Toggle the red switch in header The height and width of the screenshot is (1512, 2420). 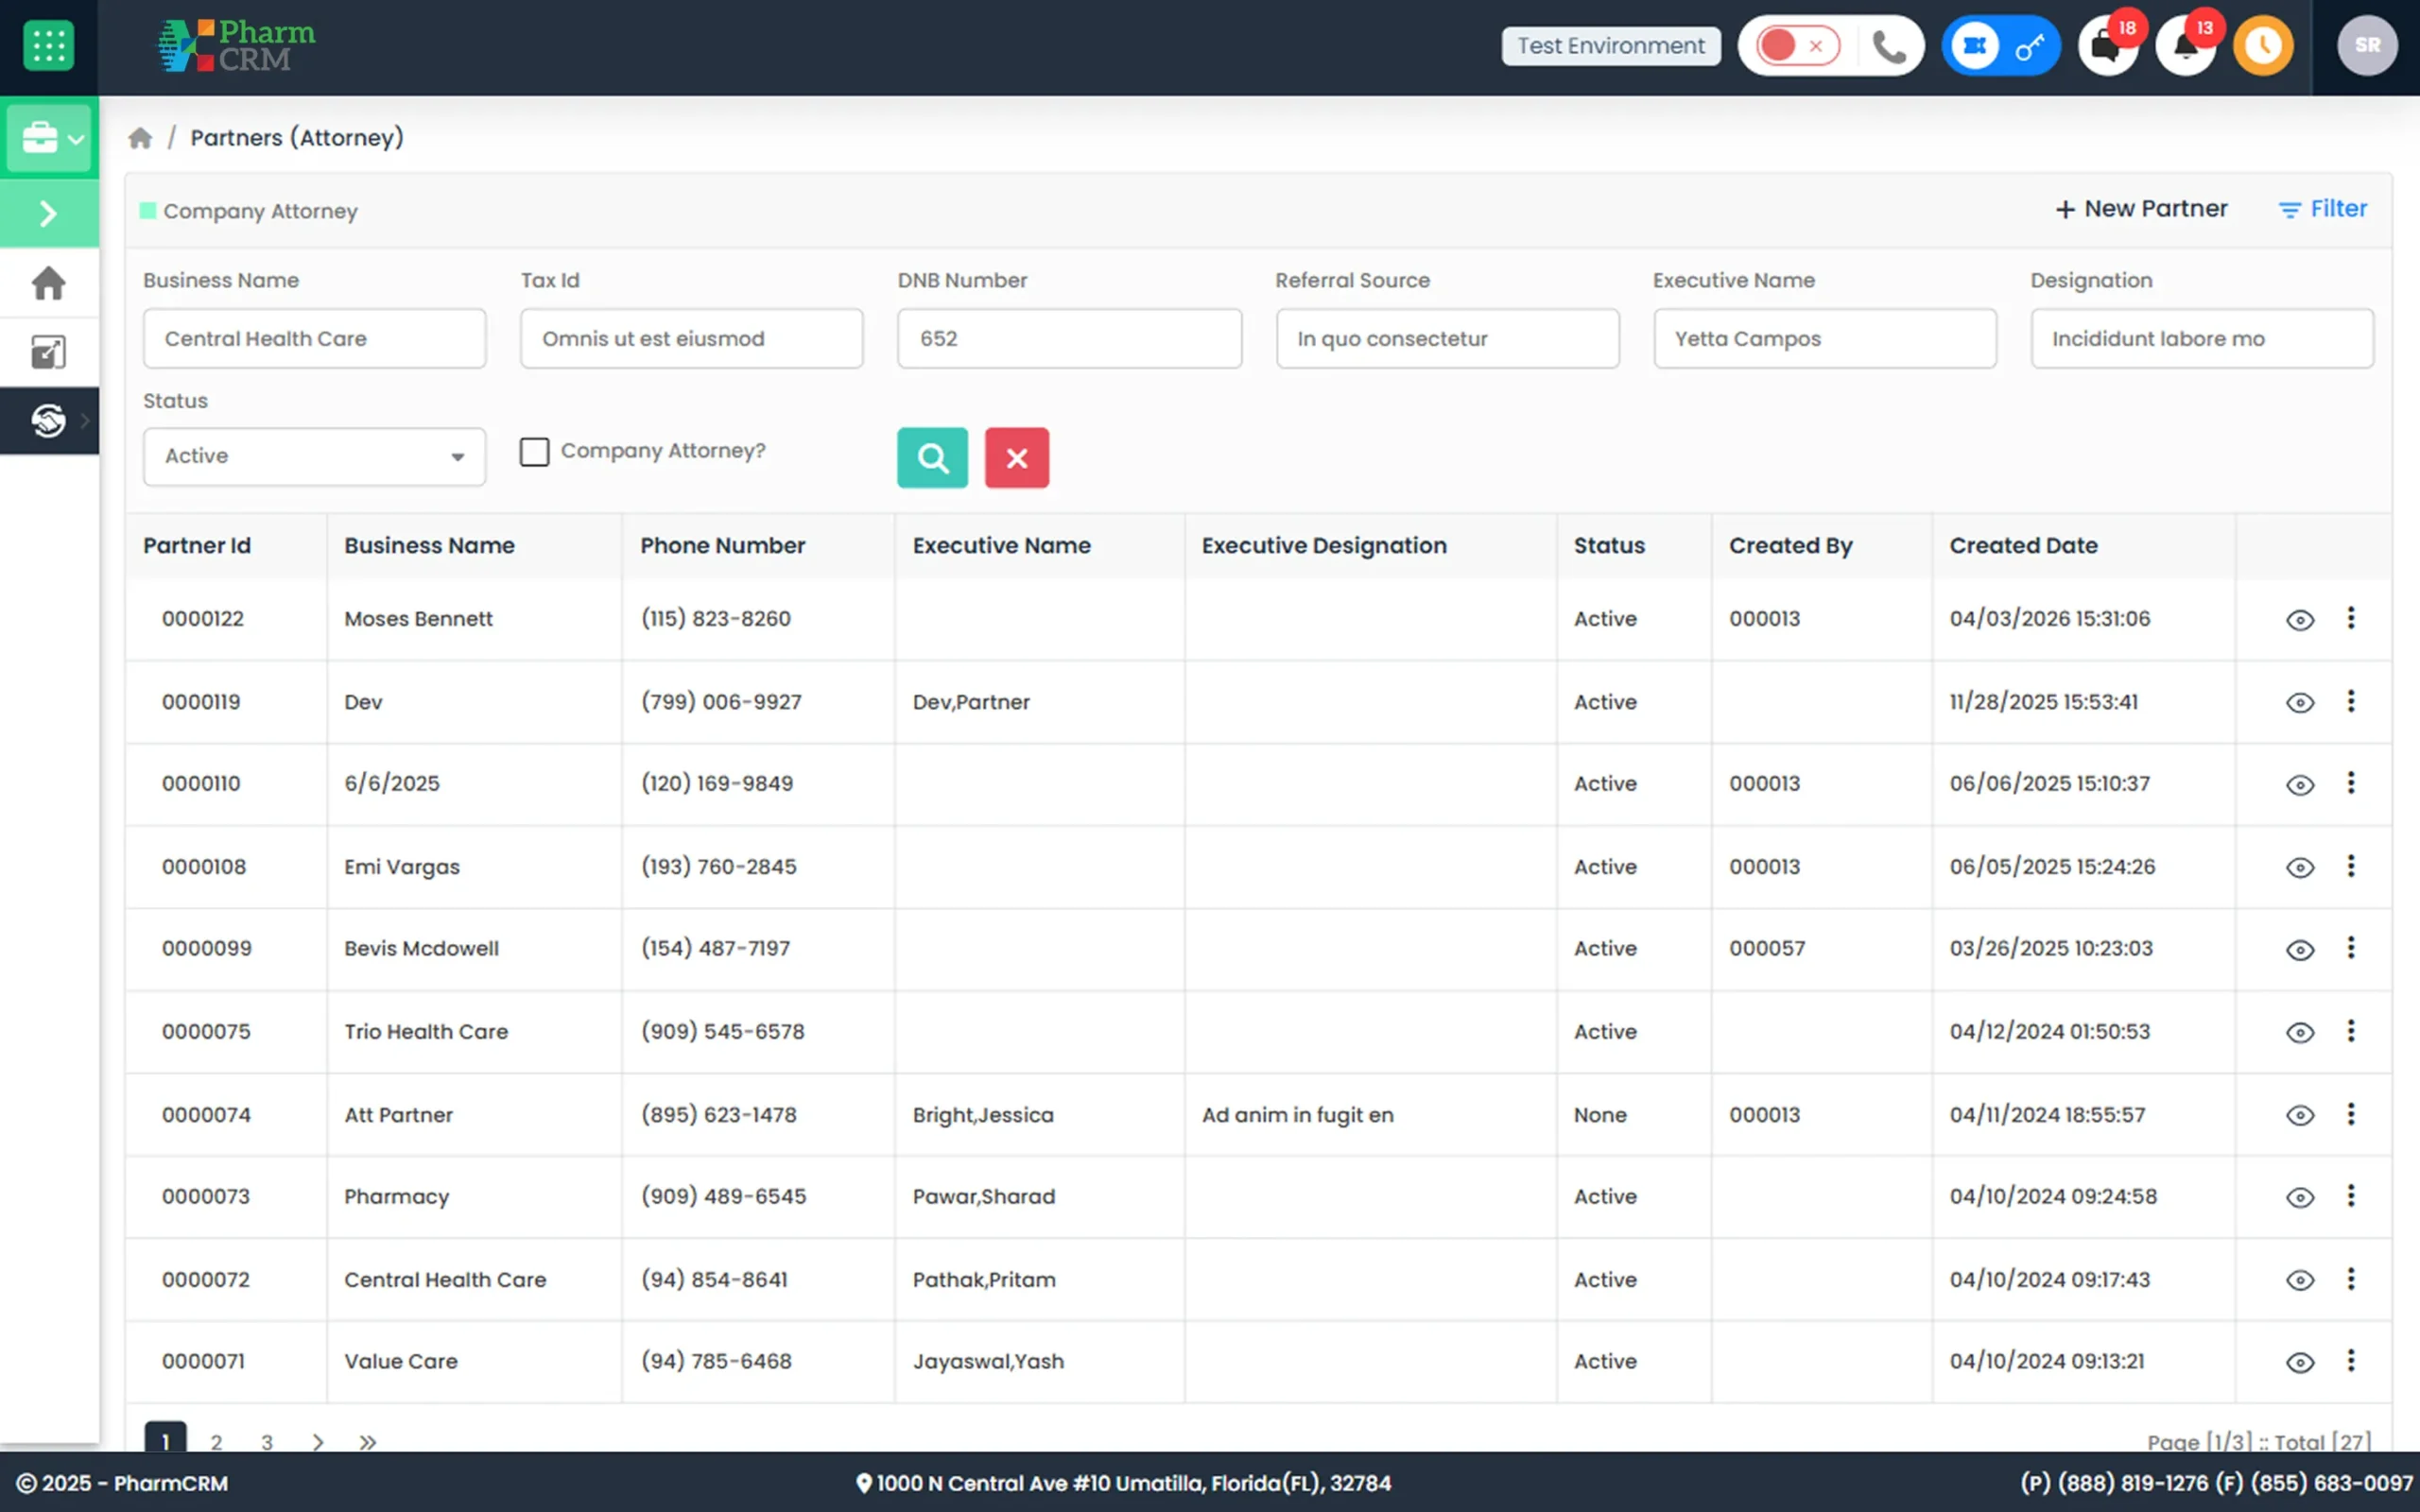(x=1798, y=46)
